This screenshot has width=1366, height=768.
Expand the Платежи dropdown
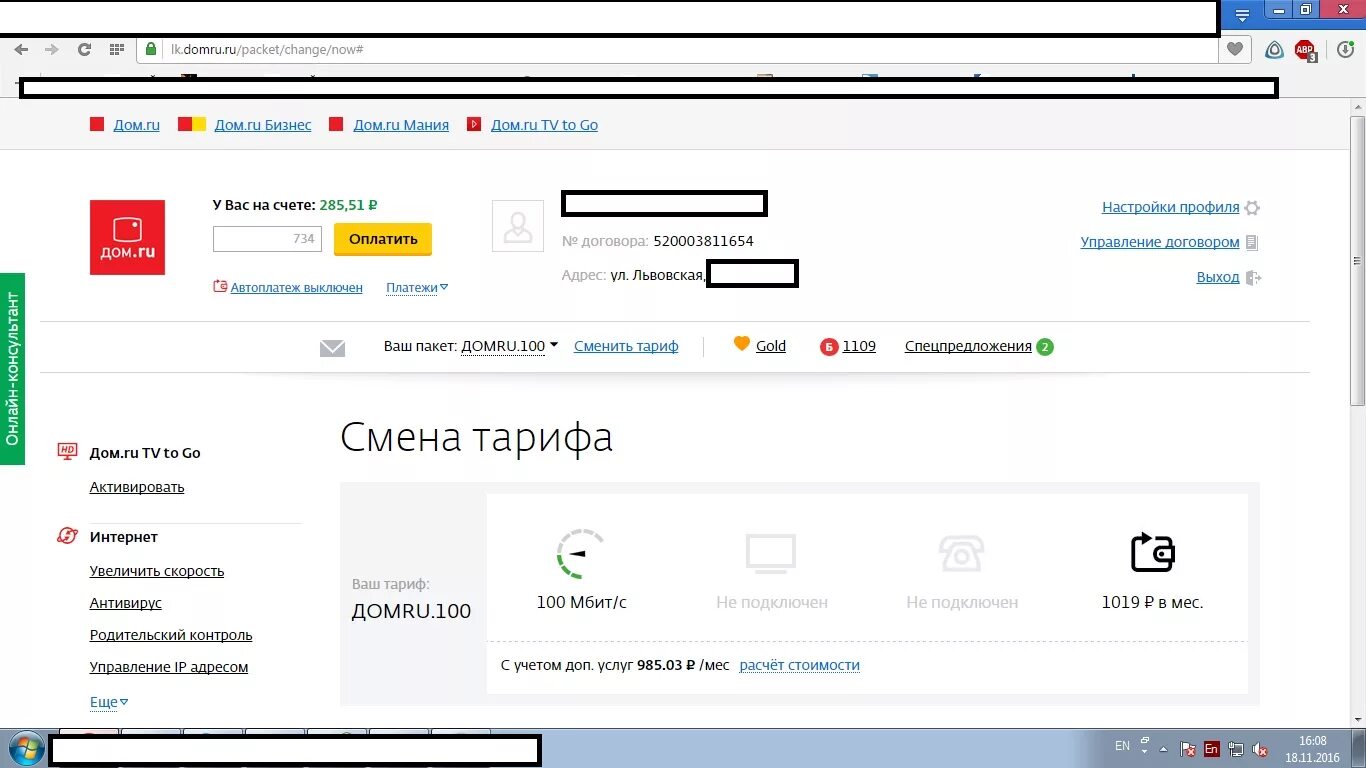[417, 287]
